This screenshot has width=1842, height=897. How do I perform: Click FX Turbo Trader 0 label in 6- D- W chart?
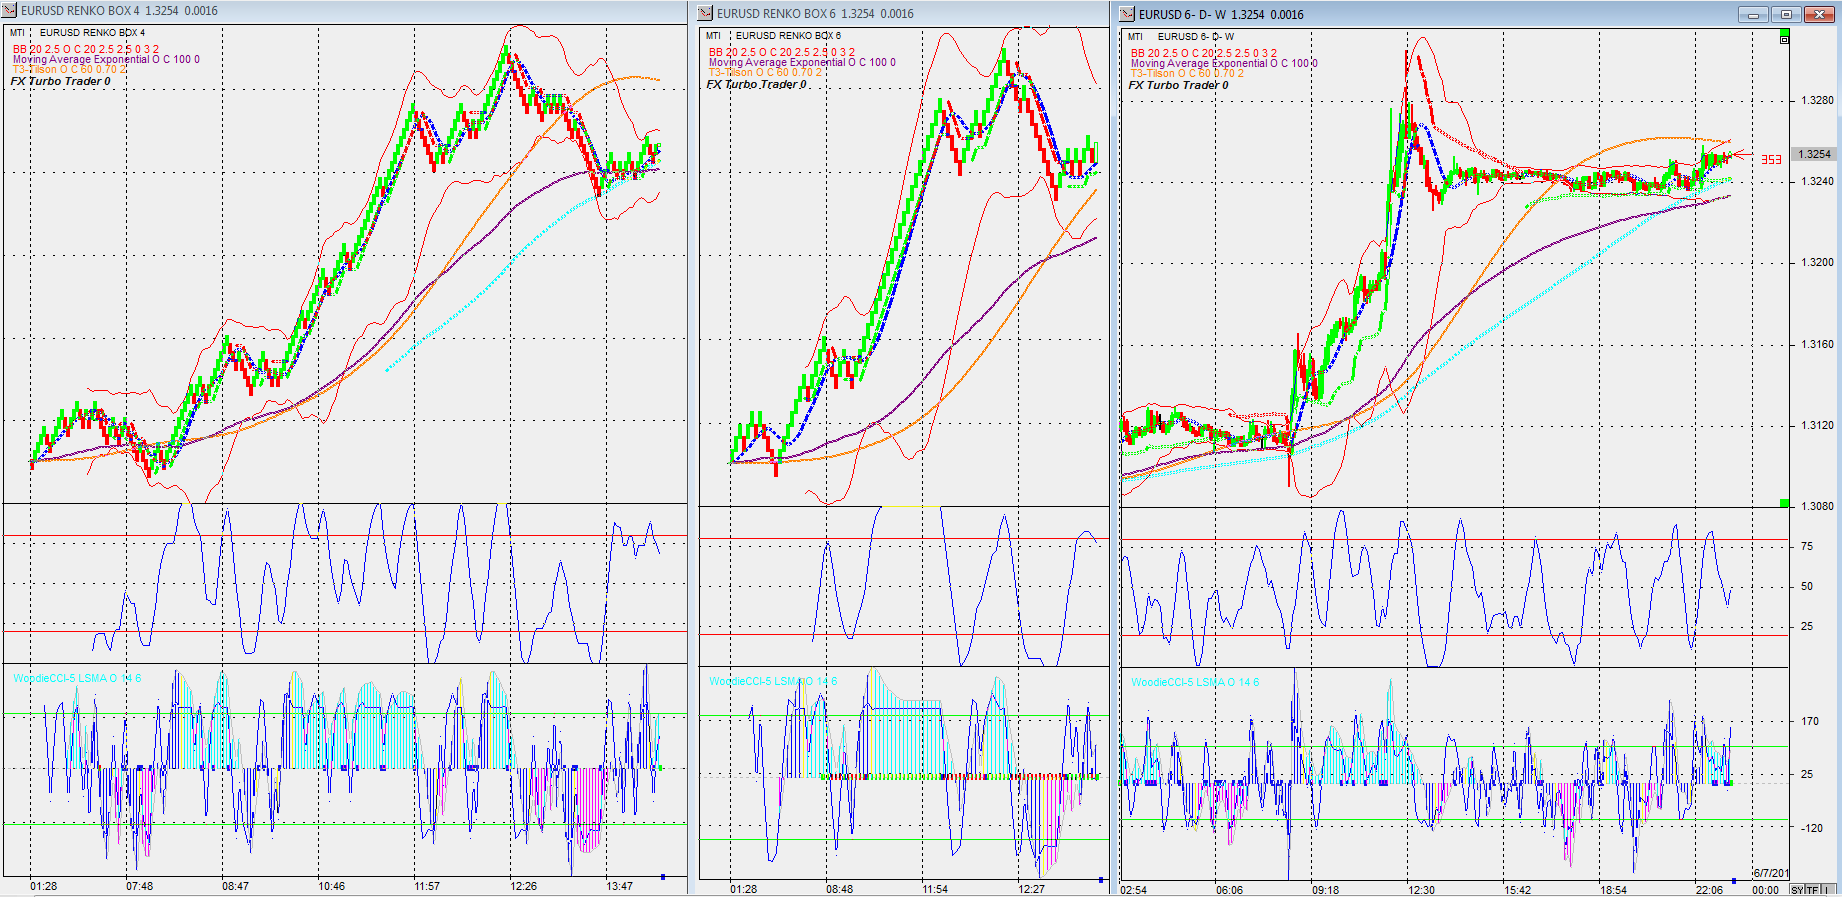pos(1179,85)
